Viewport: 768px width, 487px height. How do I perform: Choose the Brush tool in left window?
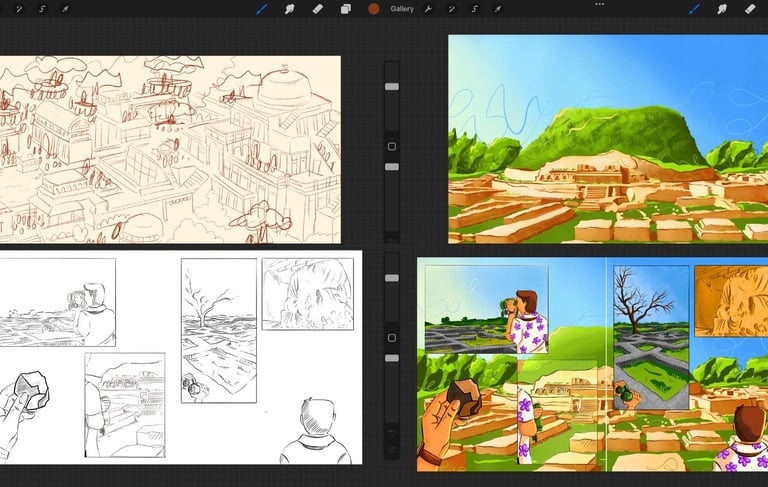point(262,9)
